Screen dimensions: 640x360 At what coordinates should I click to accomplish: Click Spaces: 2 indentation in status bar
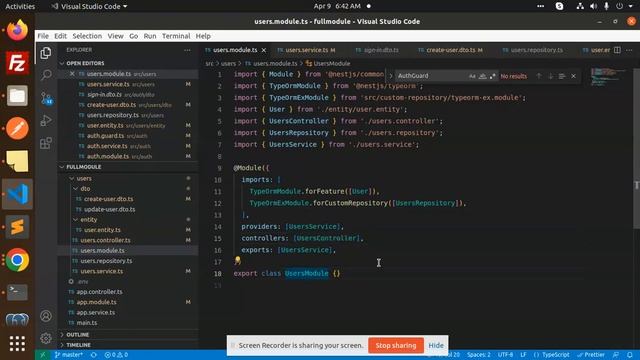479,355
